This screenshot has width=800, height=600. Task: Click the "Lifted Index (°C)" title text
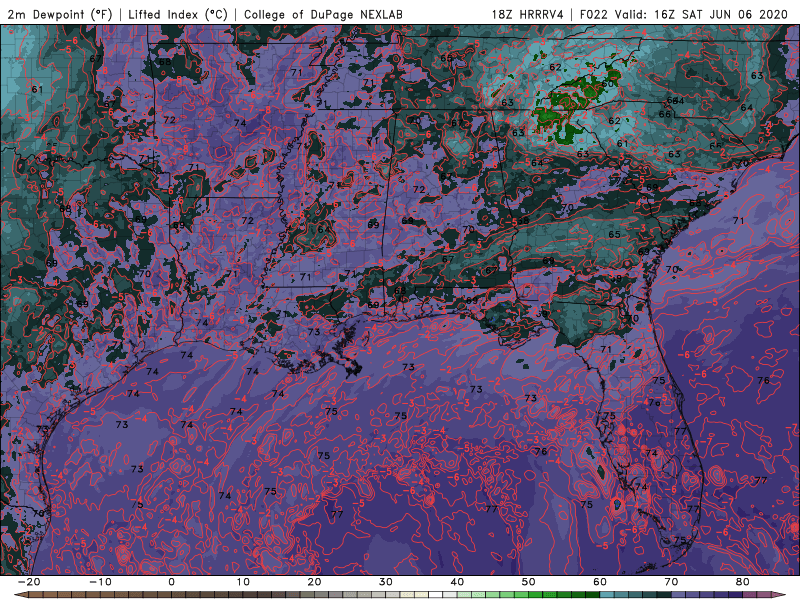178,14
